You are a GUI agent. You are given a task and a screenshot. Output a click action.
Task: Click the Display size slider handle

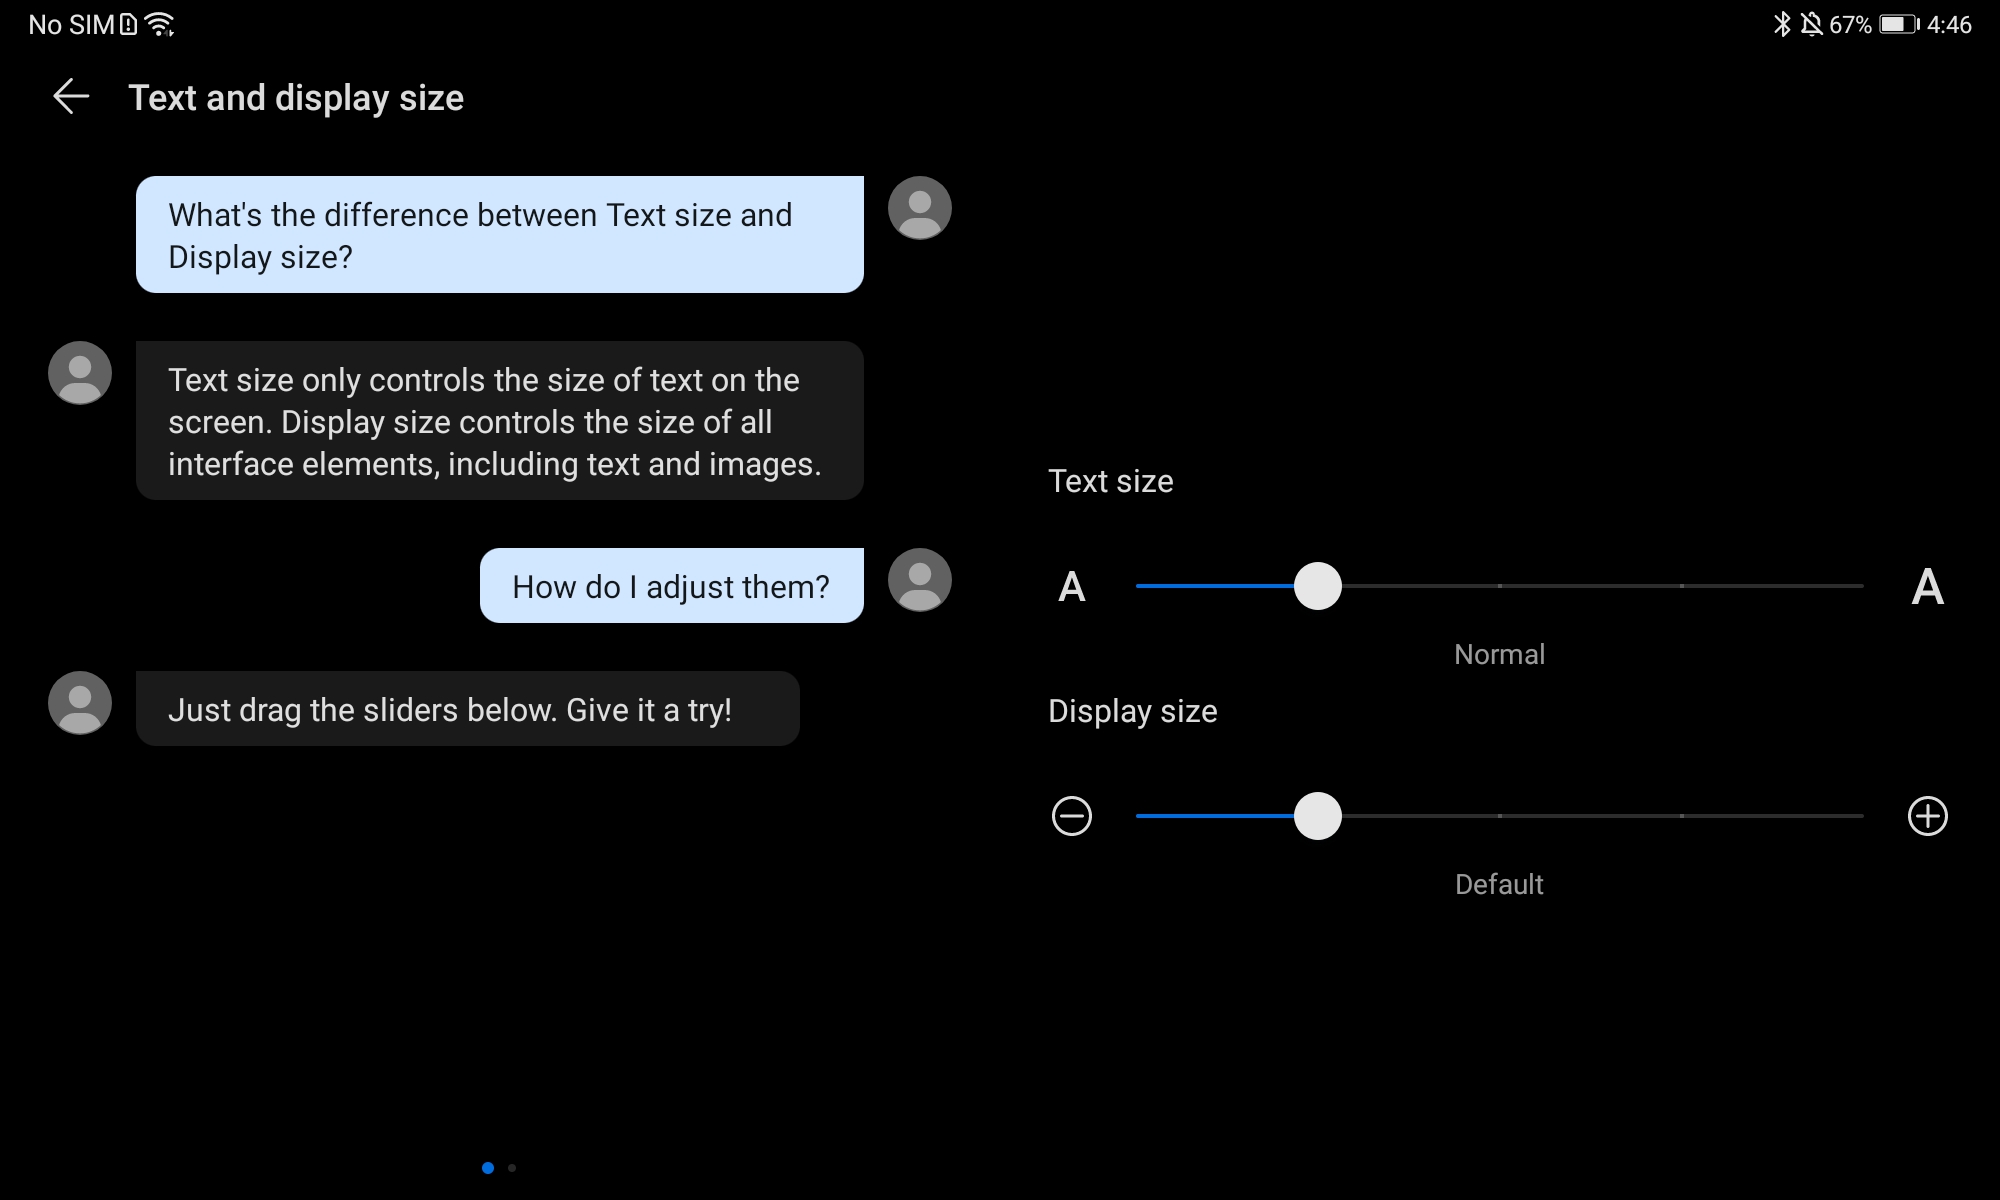point(1317,816)
